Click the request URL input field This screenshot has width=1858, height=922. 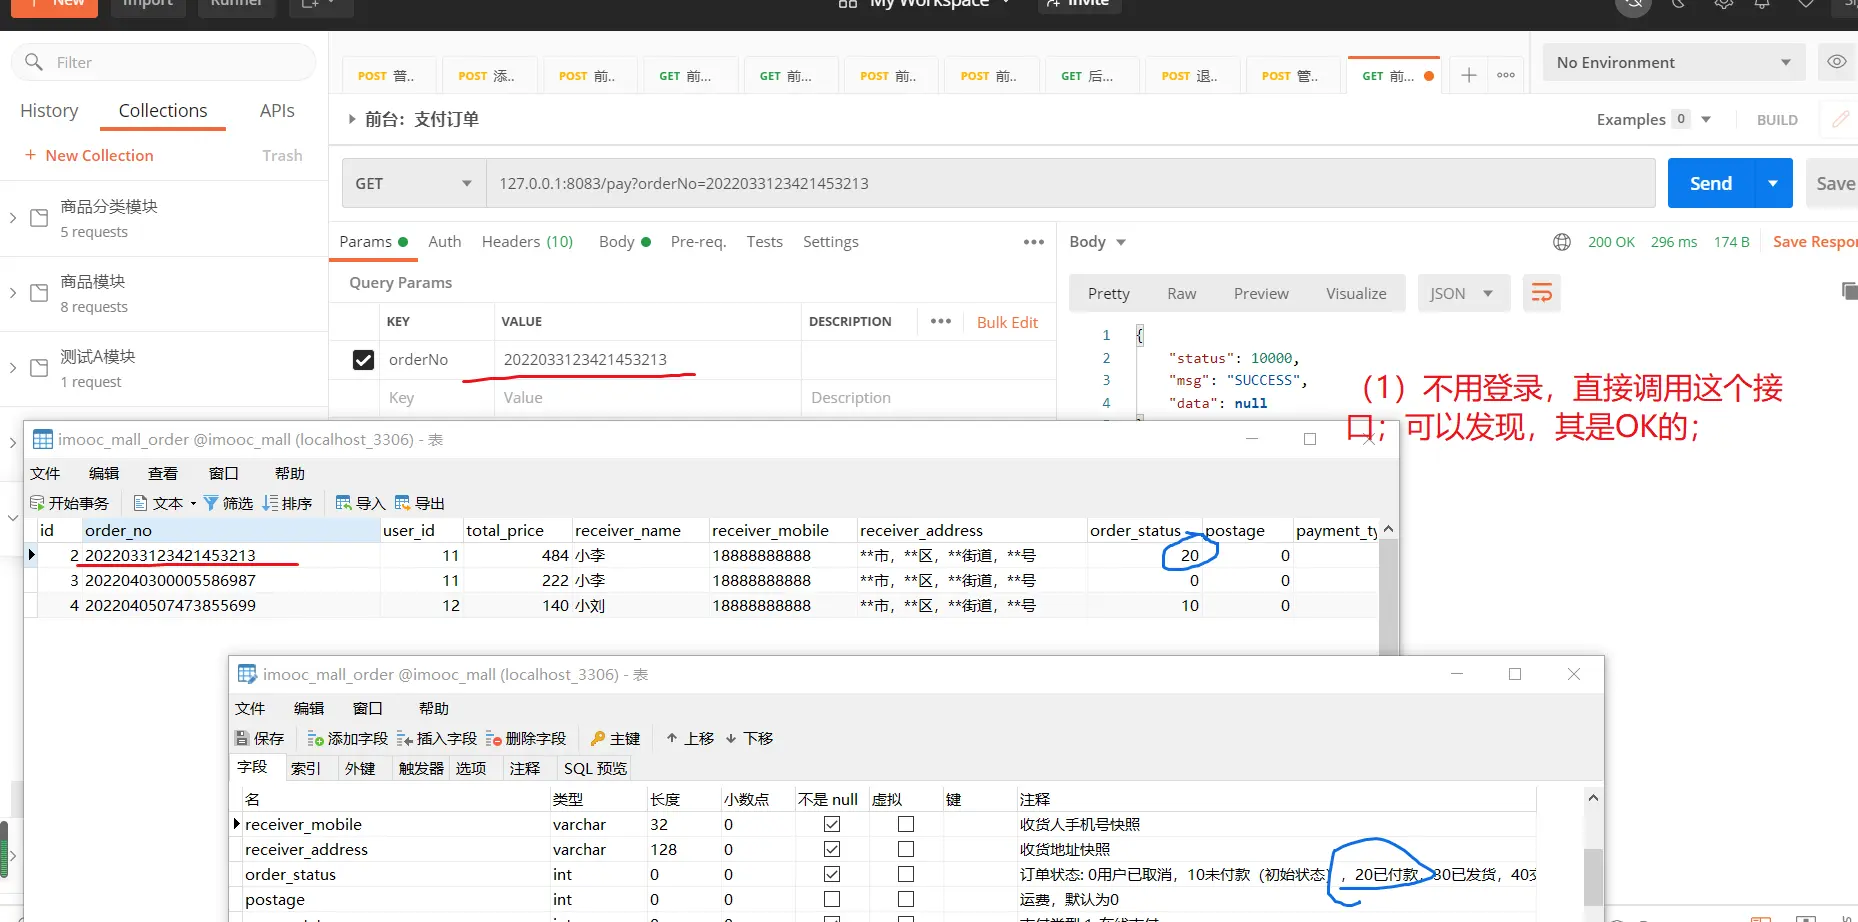point(1070,184)
